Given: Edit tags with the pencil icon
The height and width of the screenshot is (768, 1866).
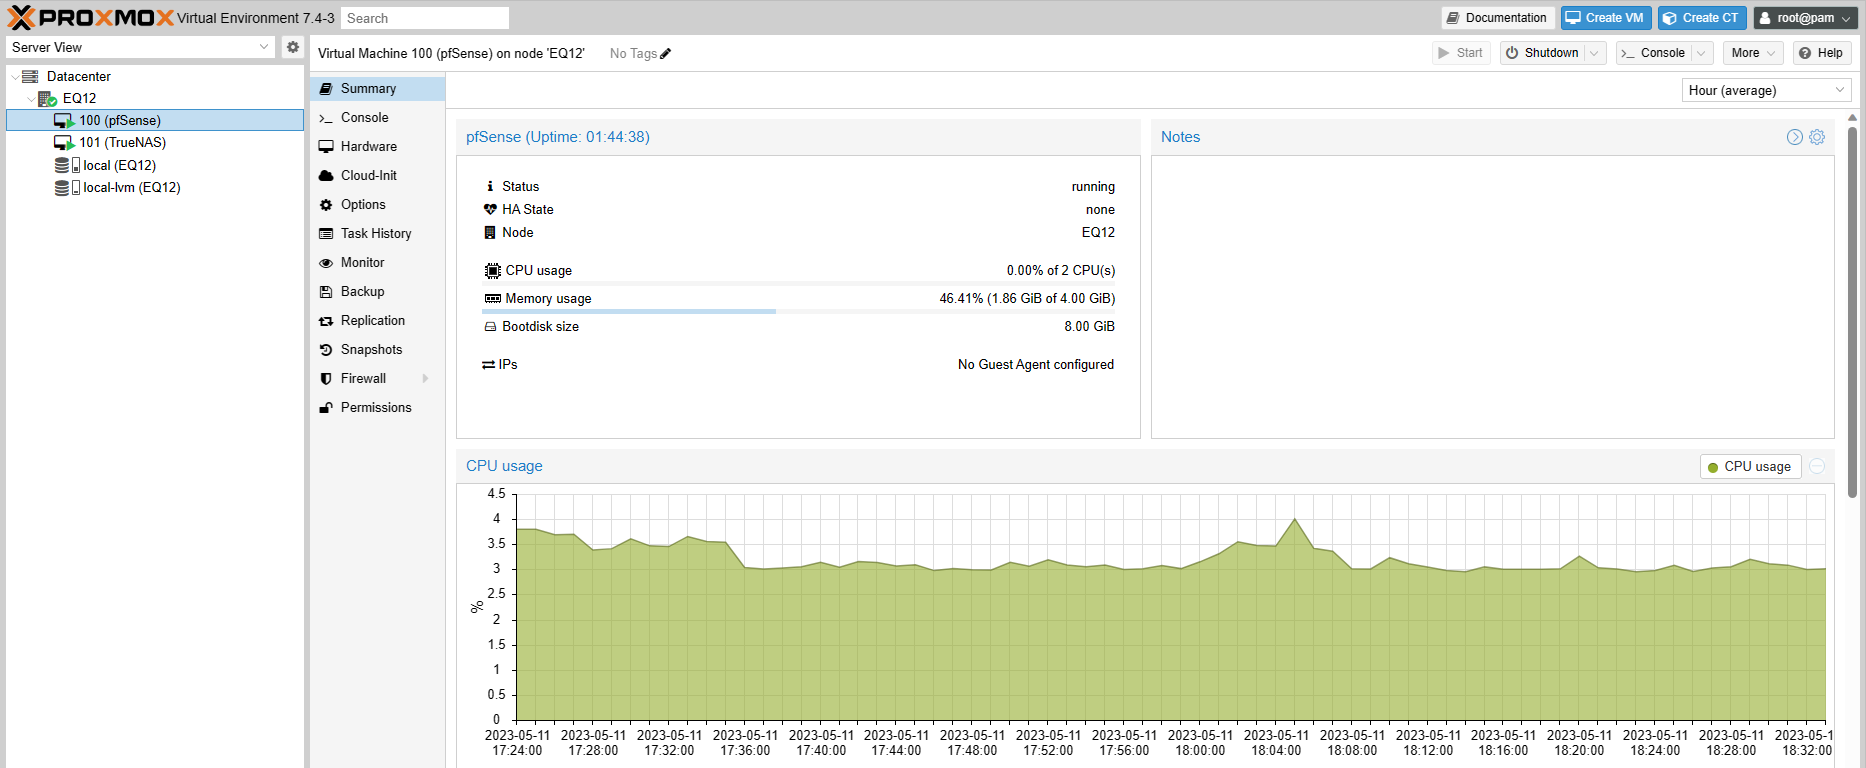Looking at the screenshot, I should [x=666, y=54].
